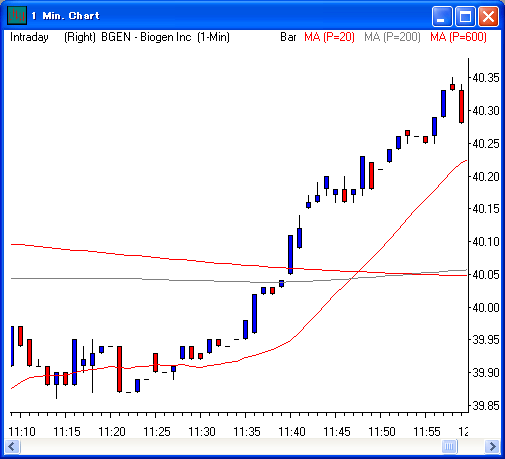The height and width of the screenshot is (459, 505).
Task: Click the empty horizontal scrollbar track
Action: [231, 446]
